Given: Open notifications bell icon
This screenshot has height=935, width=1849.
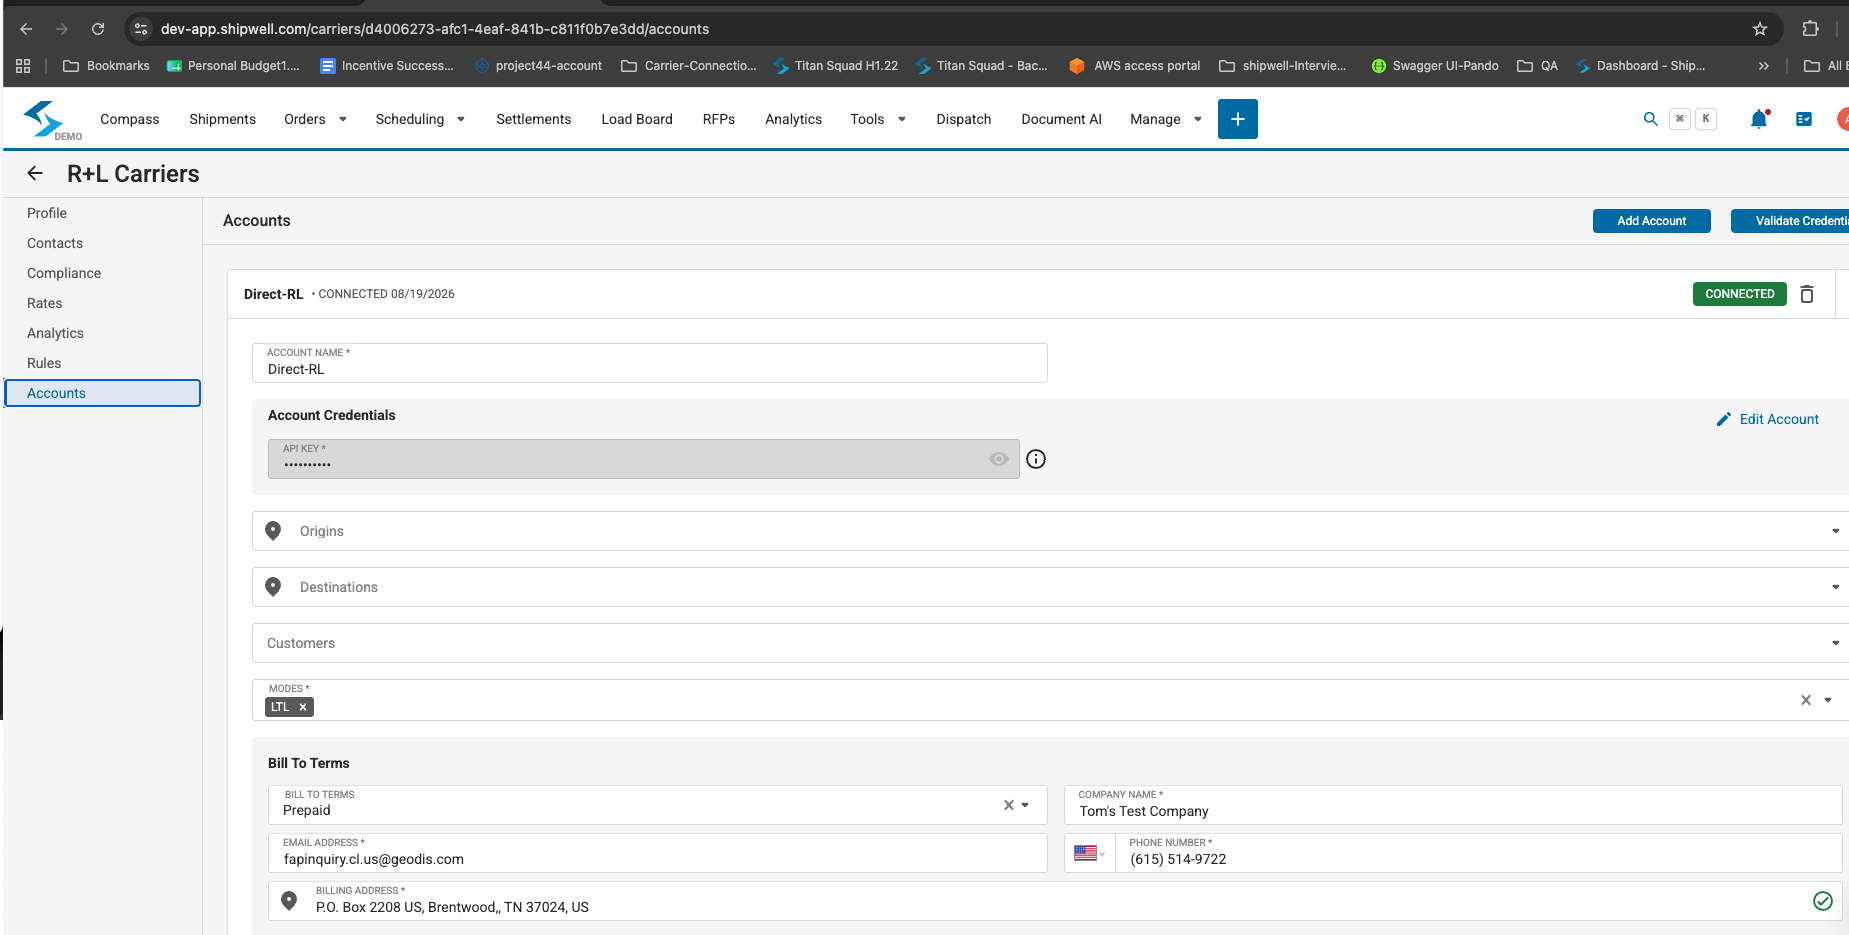Looking at the screenshot, I should 1759,119.
